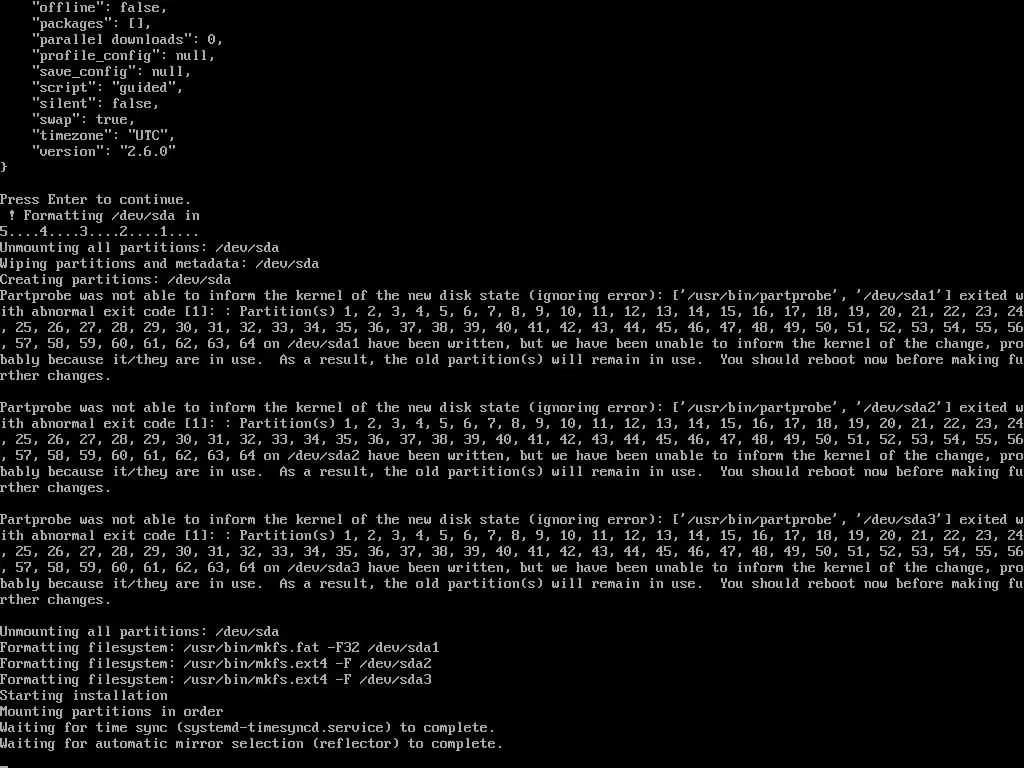Click the "Starting installation" line
The height and width of the screenshot is (768, 1024).
[84, 696]
